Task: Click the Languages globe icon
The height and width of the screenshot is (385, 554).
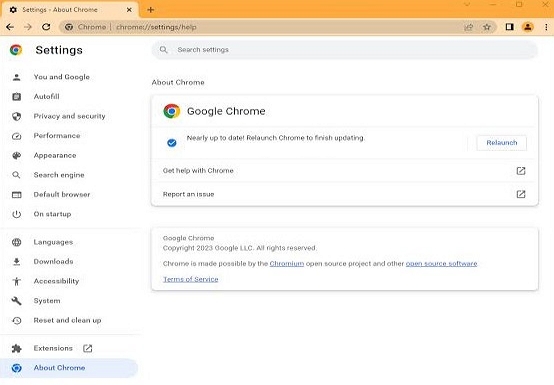Action: tap(17, 242)
